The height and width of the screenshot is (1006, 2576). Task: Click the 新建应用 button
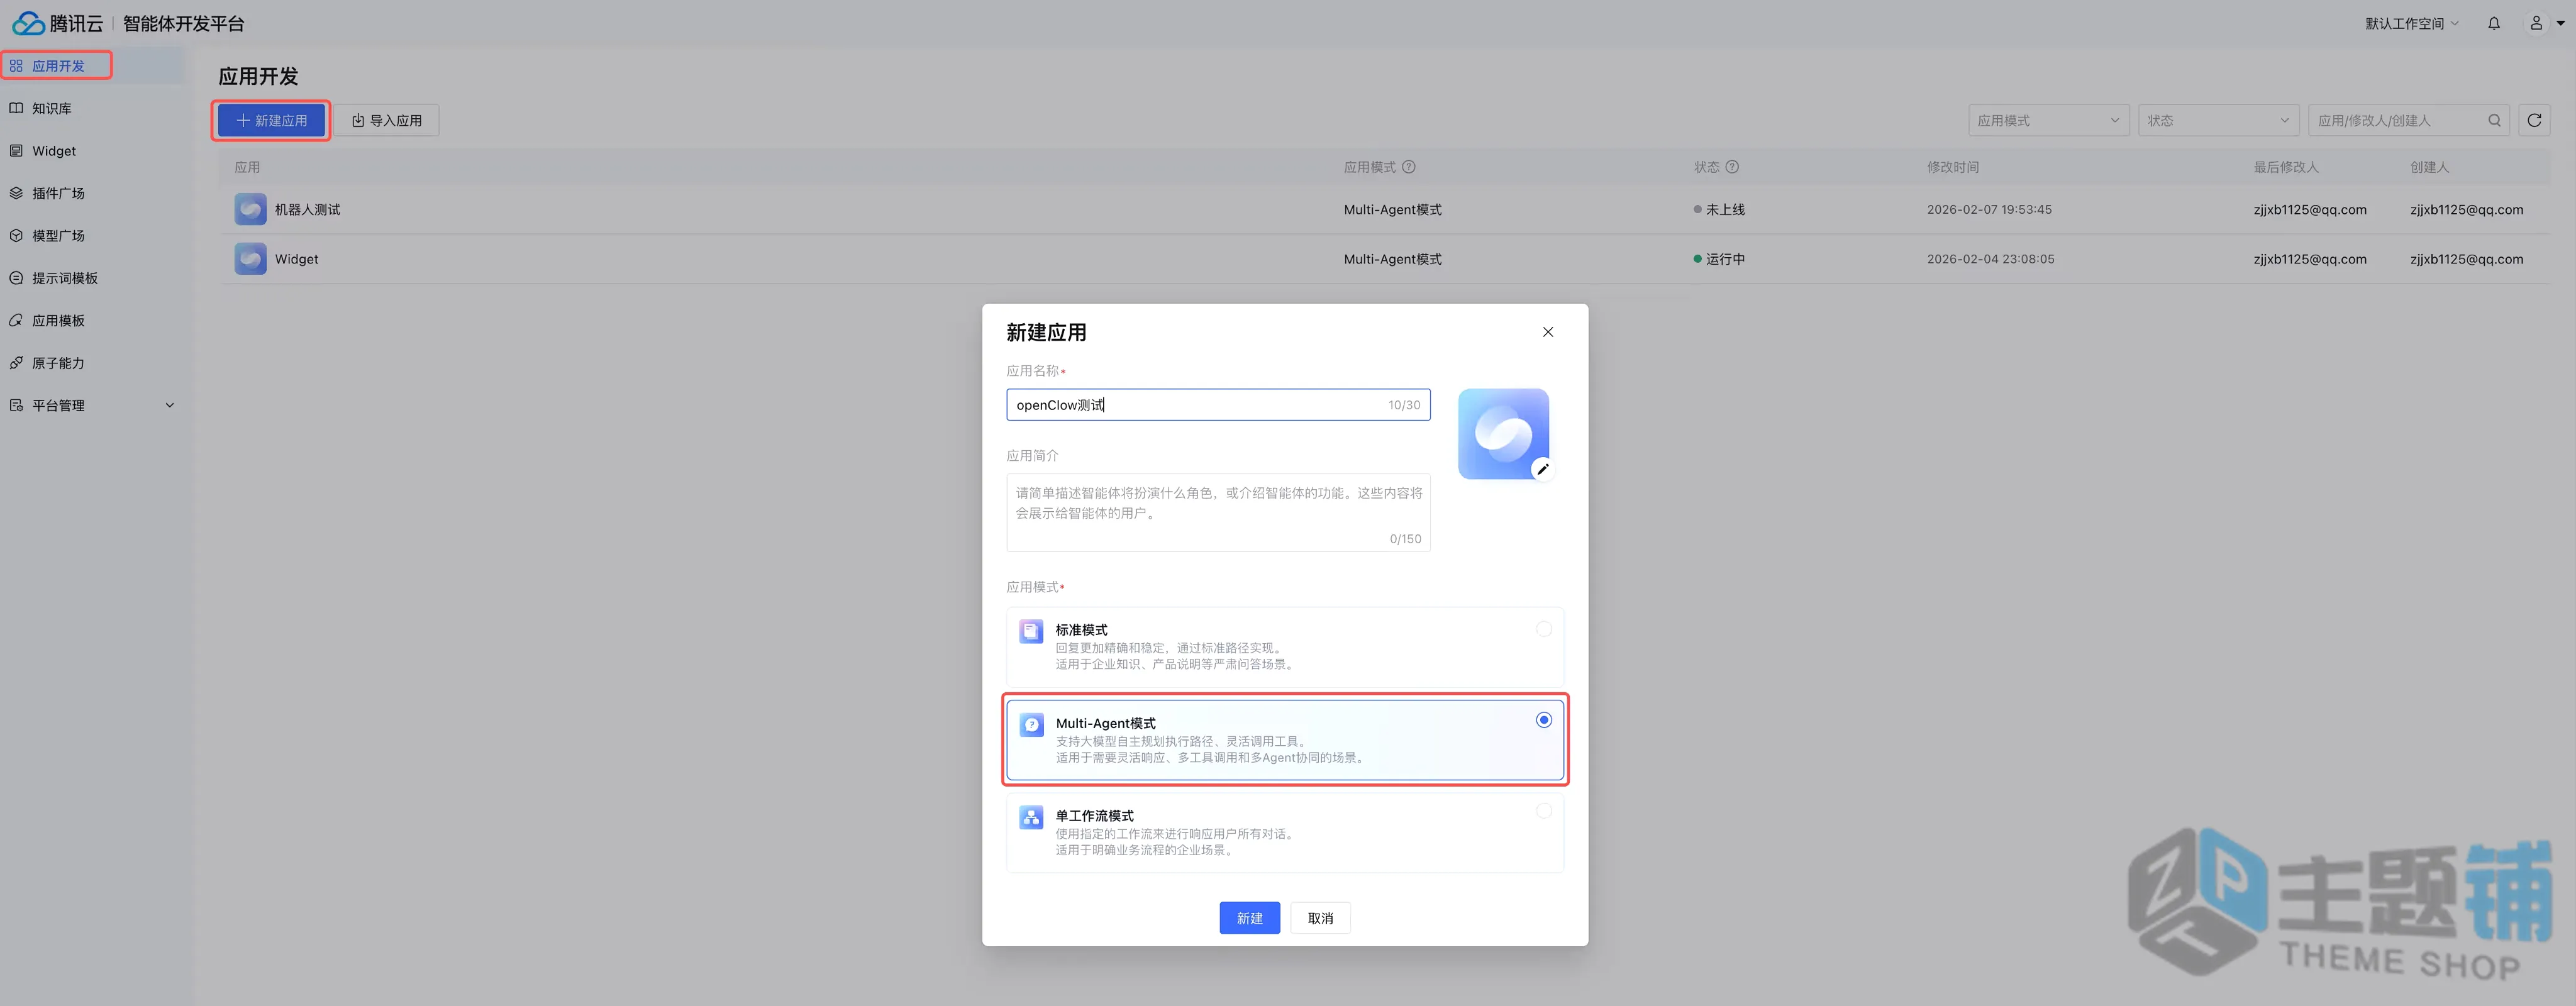pyautogui.click(x=272, y=120)
